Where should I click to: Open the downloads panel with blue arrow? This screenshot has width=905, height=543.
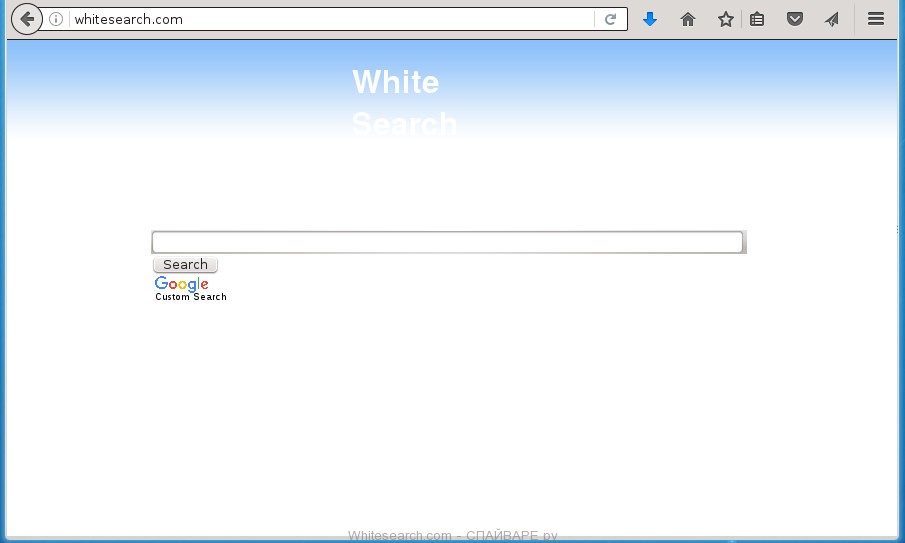[x=650, y=19]
